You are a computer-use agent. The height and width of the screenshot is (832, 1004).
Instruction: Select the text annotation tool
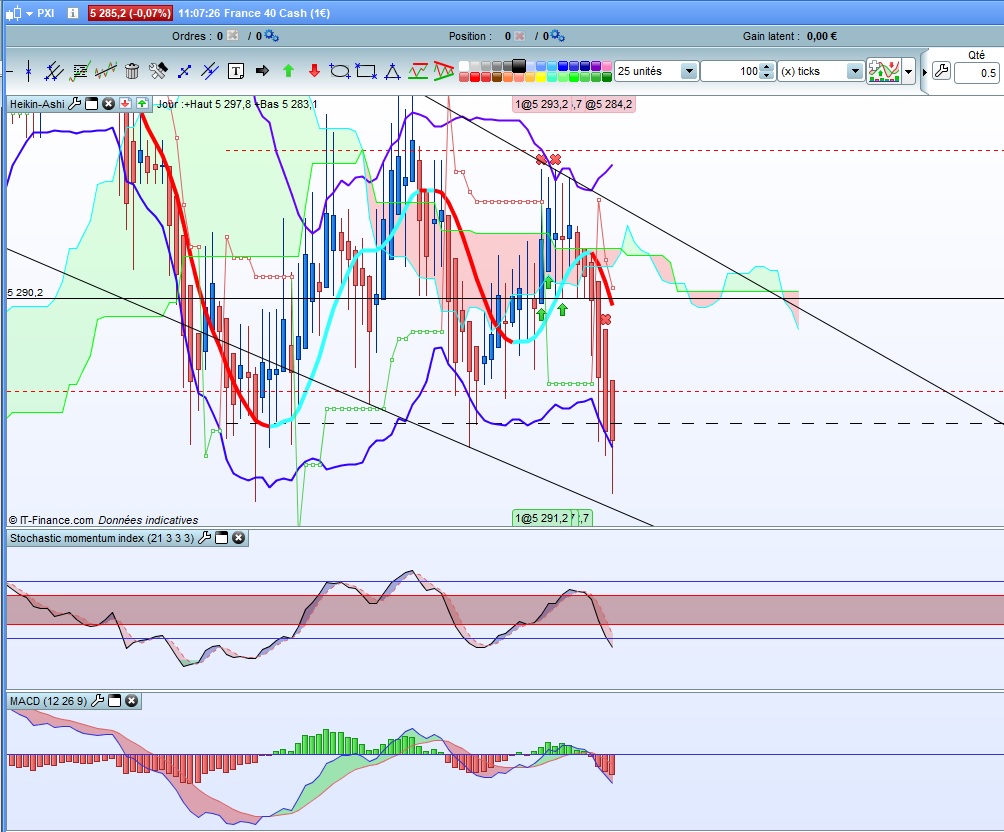pos(236,71)
